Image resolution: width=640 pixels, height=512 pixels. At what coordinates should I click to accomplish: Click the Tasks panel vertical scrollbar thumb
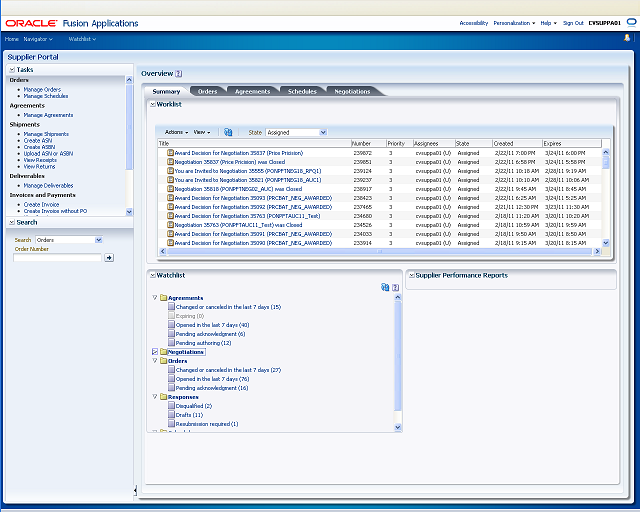tap(129, 127)
